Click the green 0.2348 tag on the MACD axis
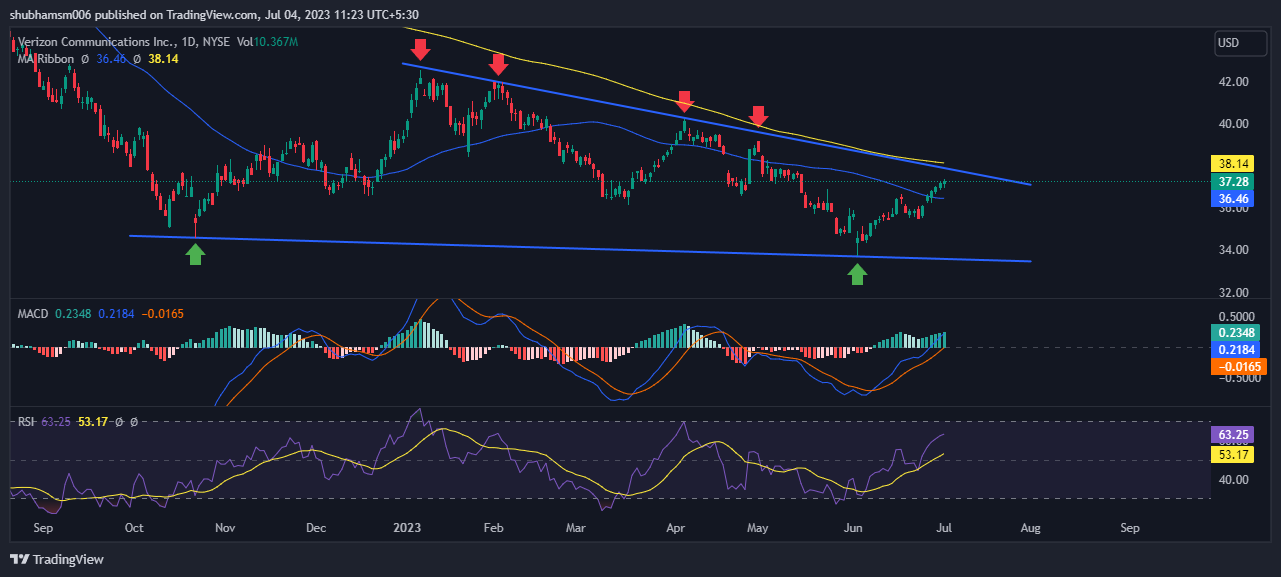 1238,333
